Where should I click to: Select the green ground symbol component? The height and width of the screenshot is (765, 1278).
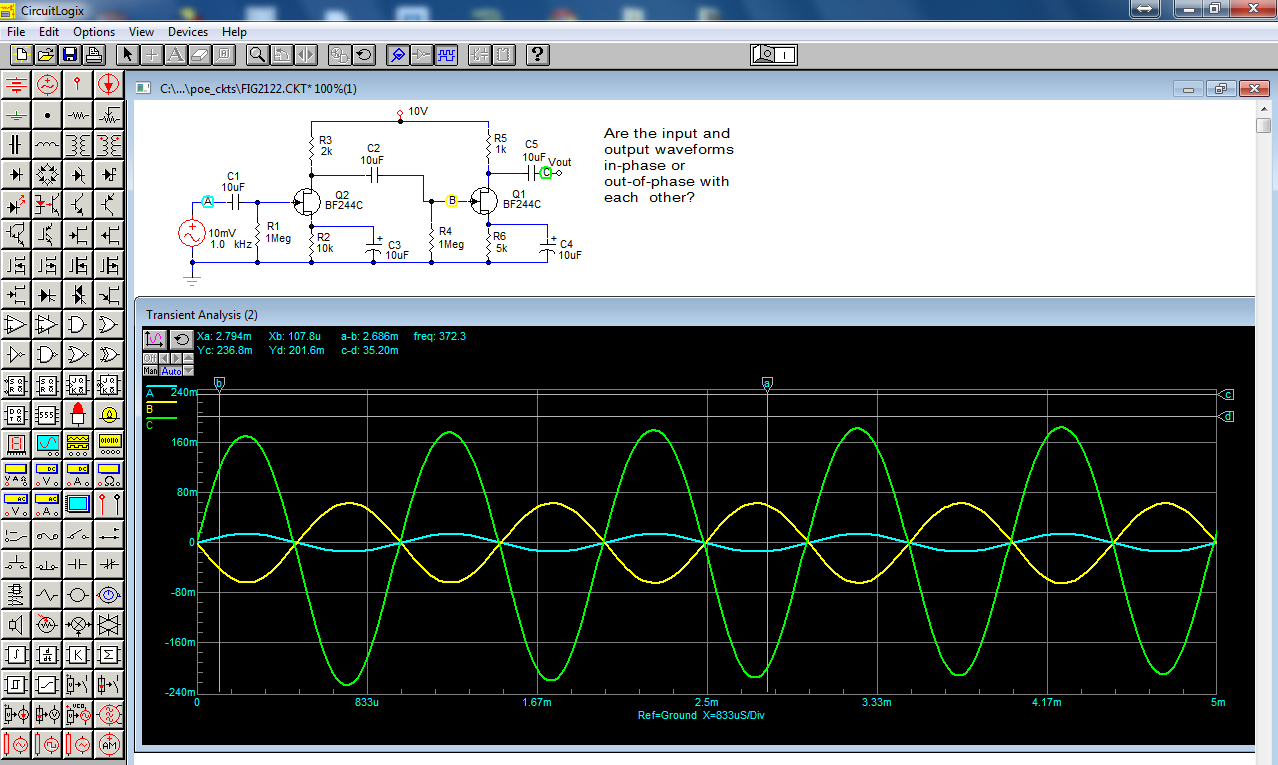(16, 115)
